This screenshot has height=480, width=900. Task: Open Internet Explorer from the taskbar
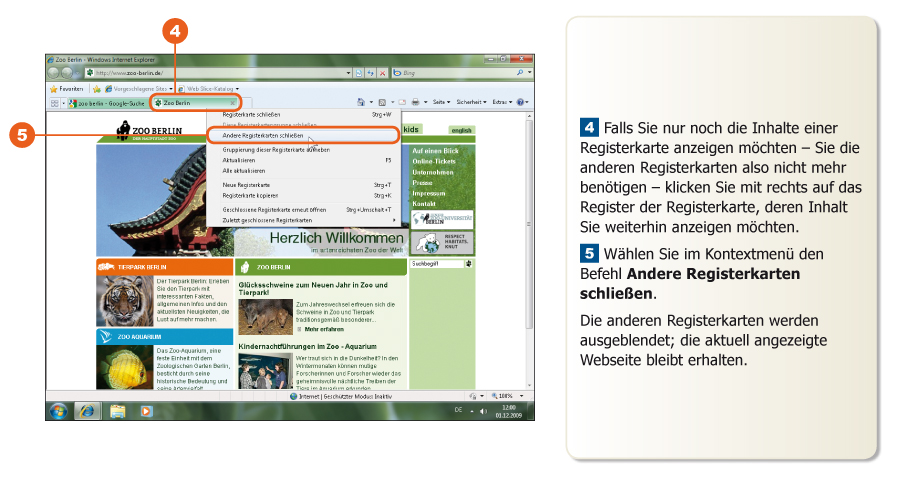click(x=88, y=410)
